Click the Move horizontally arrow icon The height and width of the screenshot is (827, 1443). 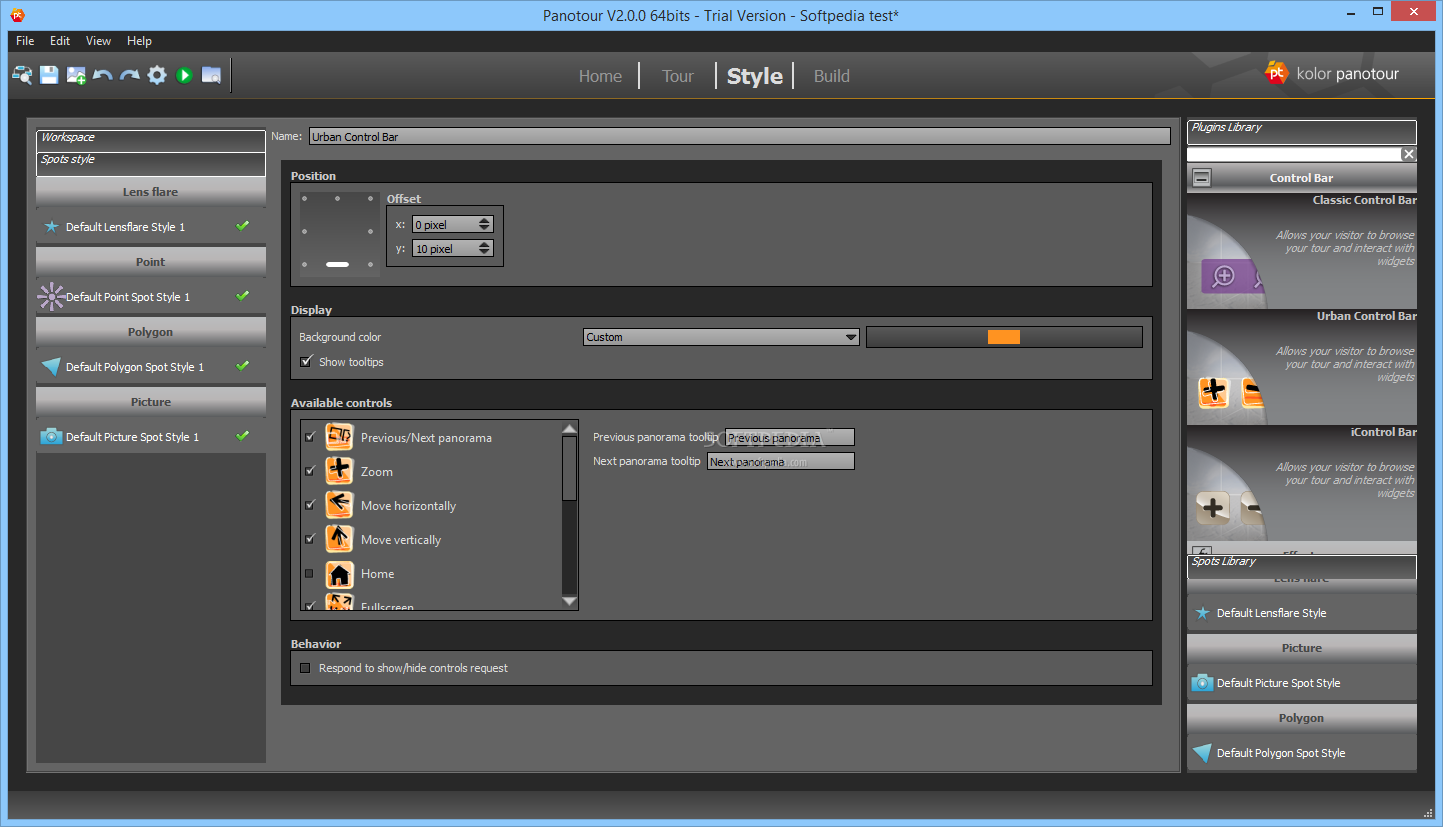point(340,505)
